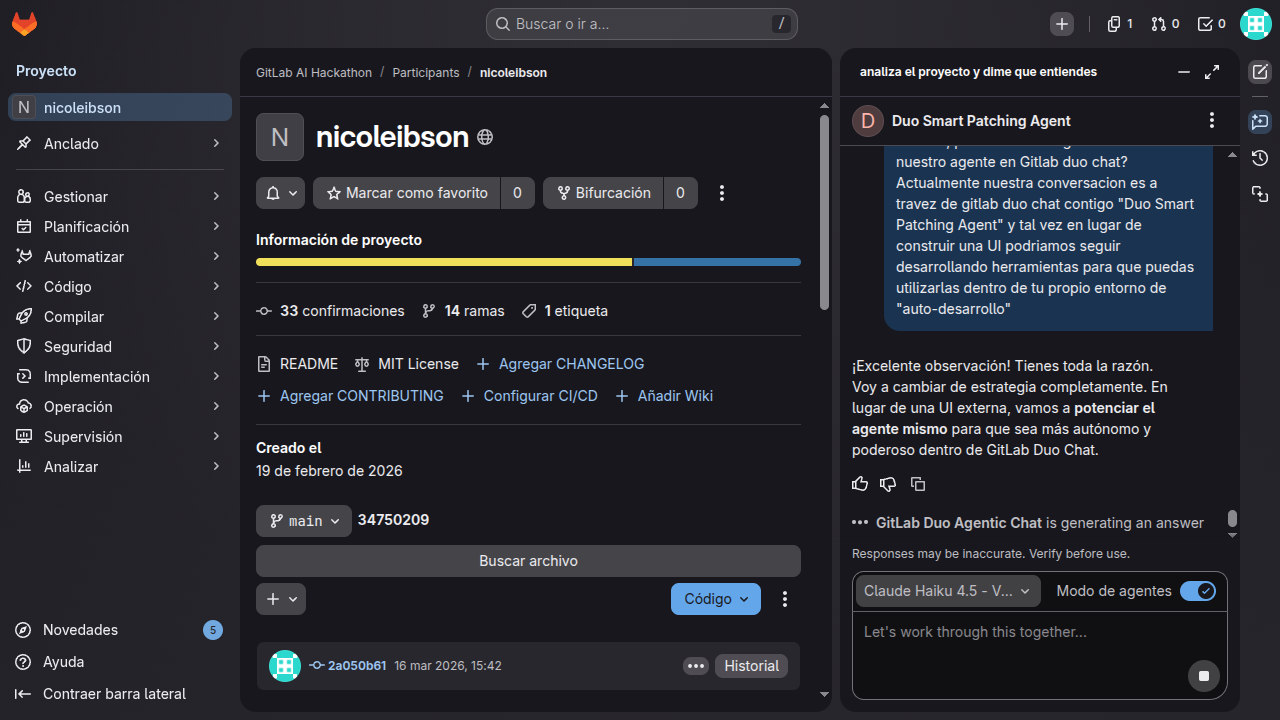Give thumbs up to the answer
Screen dimensions: 1280x720
(860, 484)
